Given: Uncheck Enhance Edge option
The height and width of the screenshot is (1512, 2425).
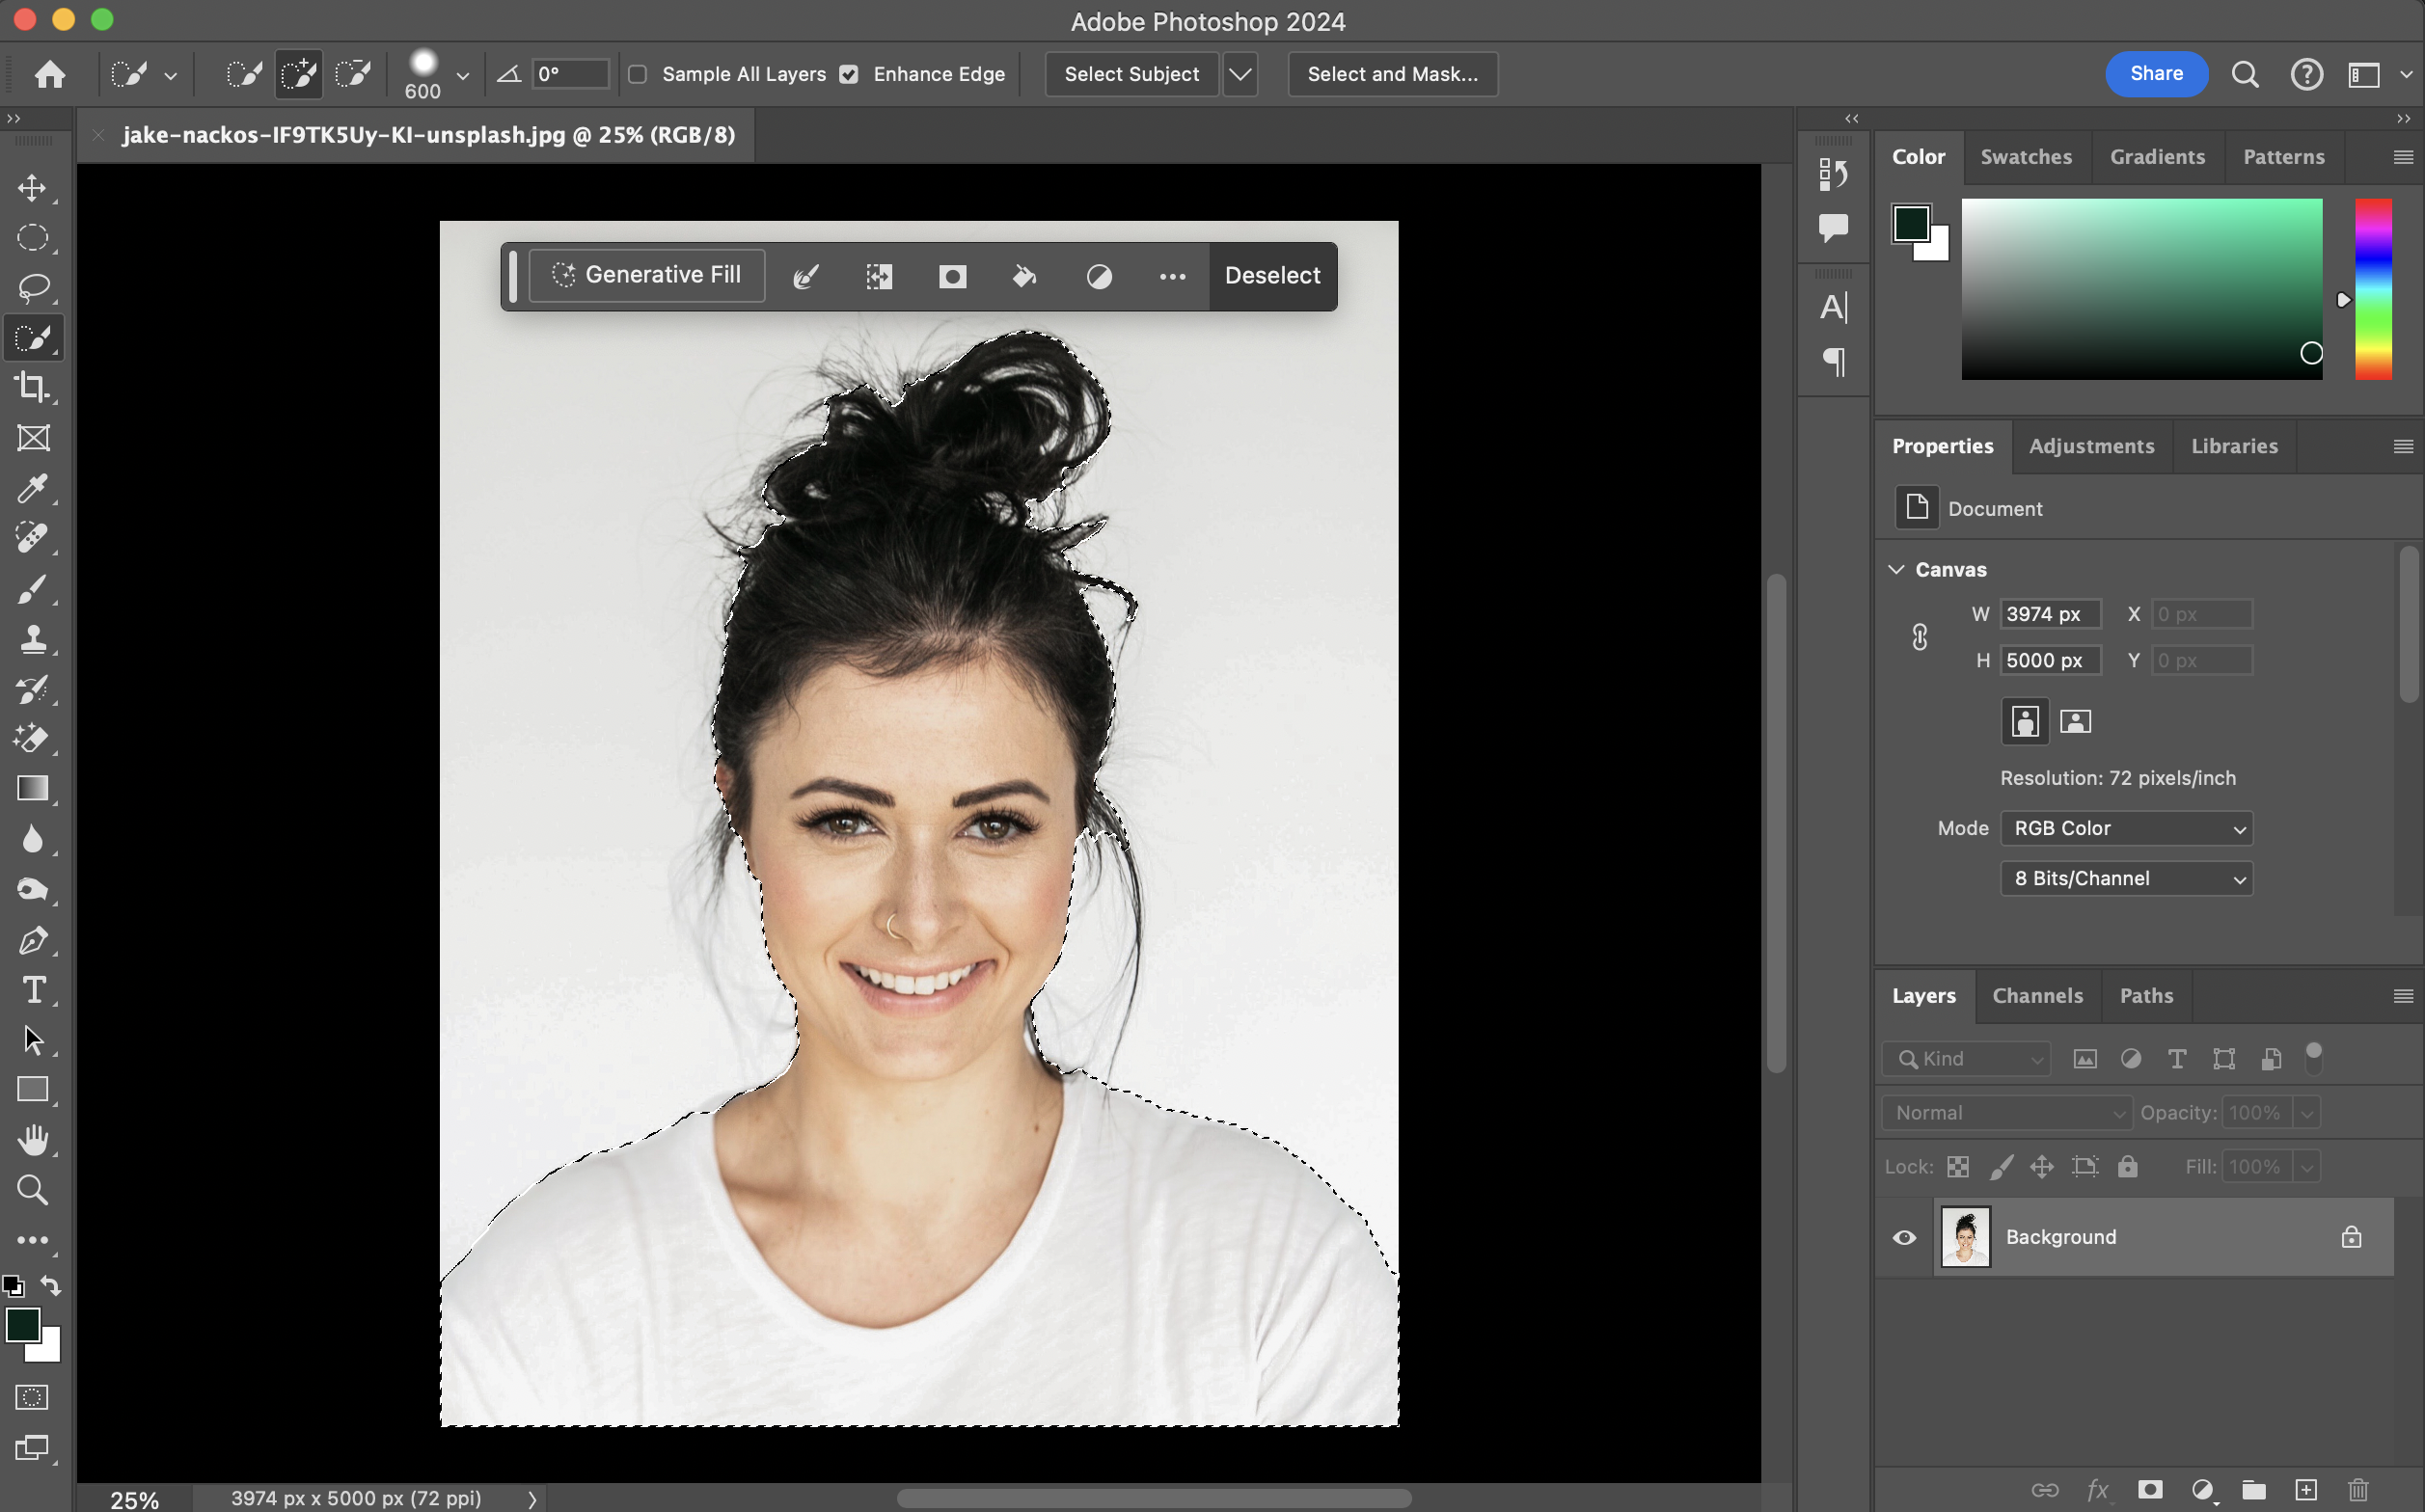Looking at the screenshot, I should [849, 74].
